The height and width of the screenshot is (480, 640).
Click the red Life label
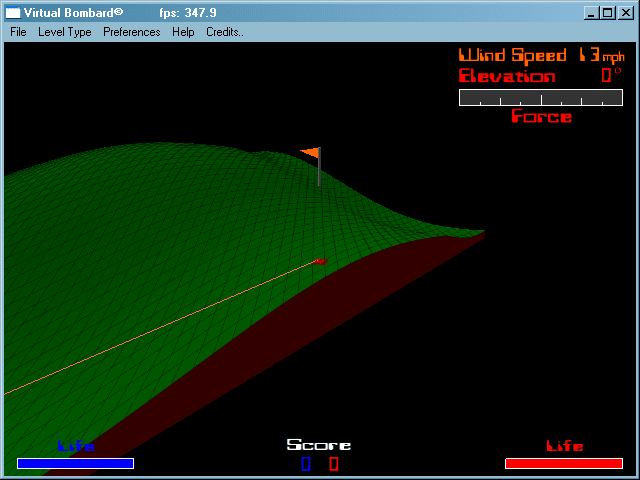click(565, 446)
